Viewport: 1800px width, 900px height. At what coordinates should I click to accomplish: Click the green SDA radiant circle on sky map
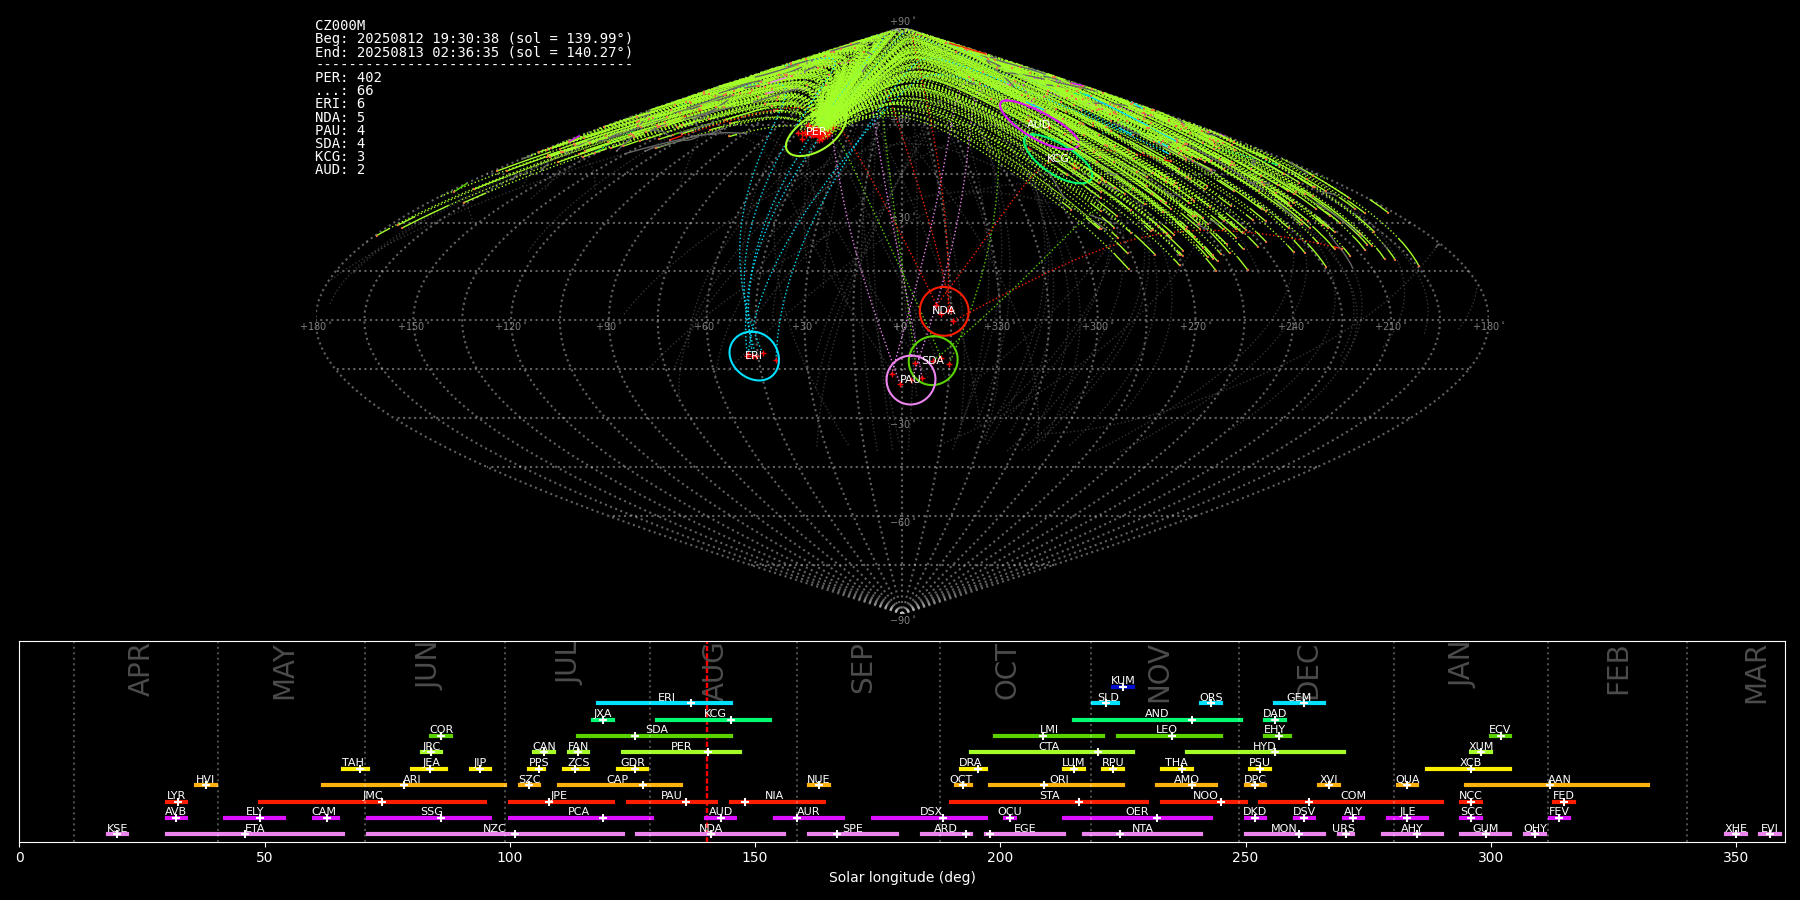[x=933, y=360]
